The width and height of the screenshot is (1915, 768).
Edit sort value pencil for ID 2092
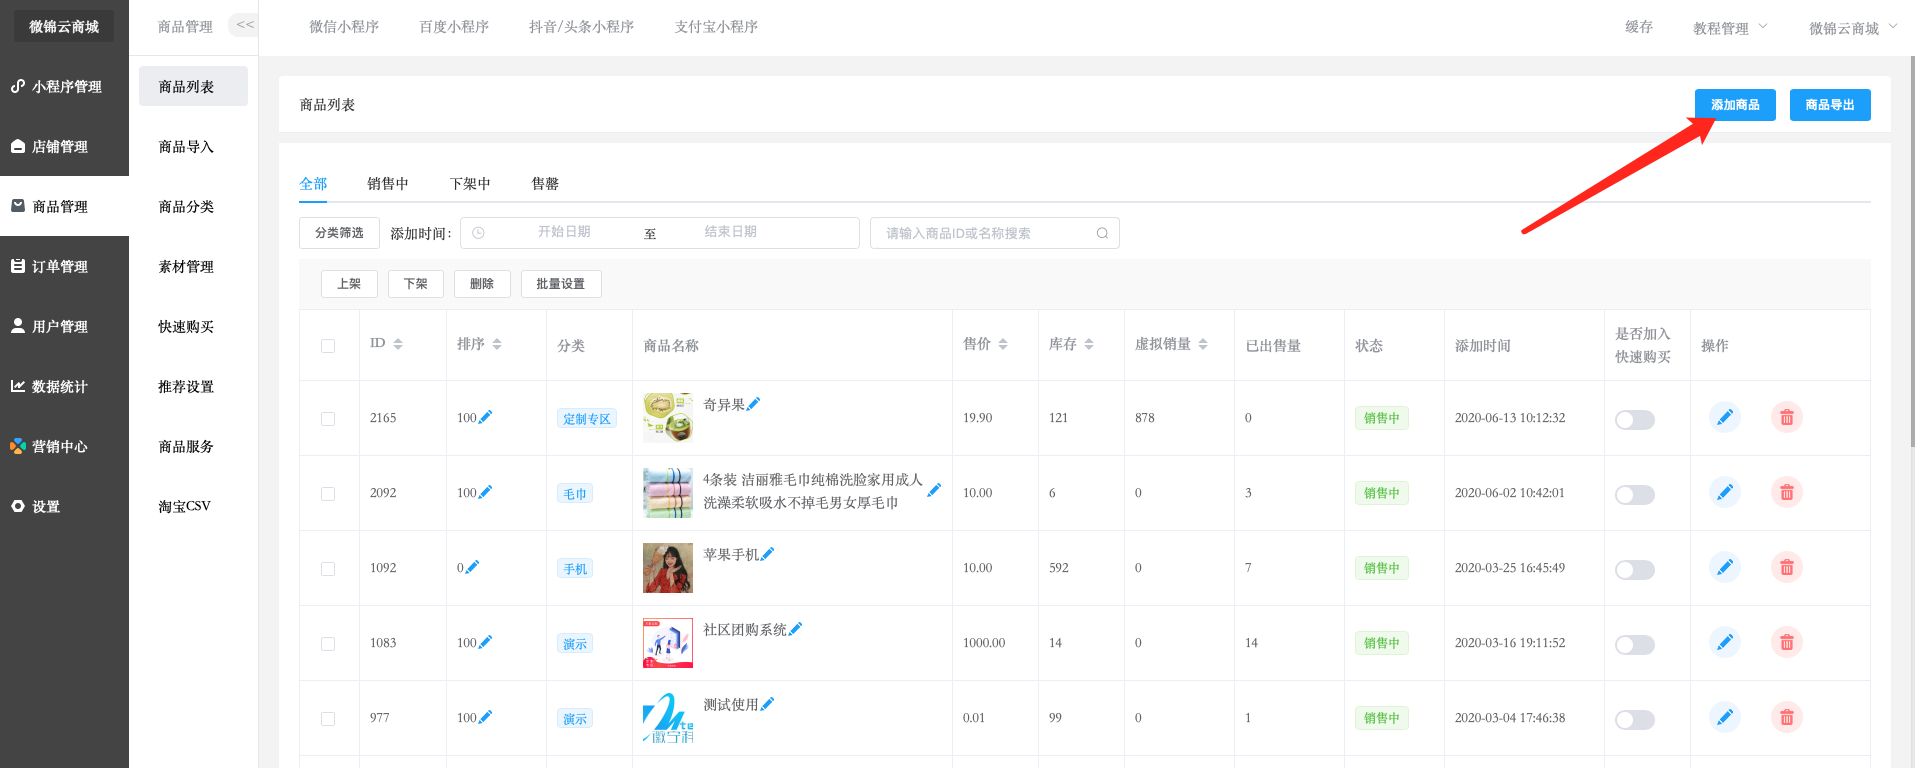point(485,492)
